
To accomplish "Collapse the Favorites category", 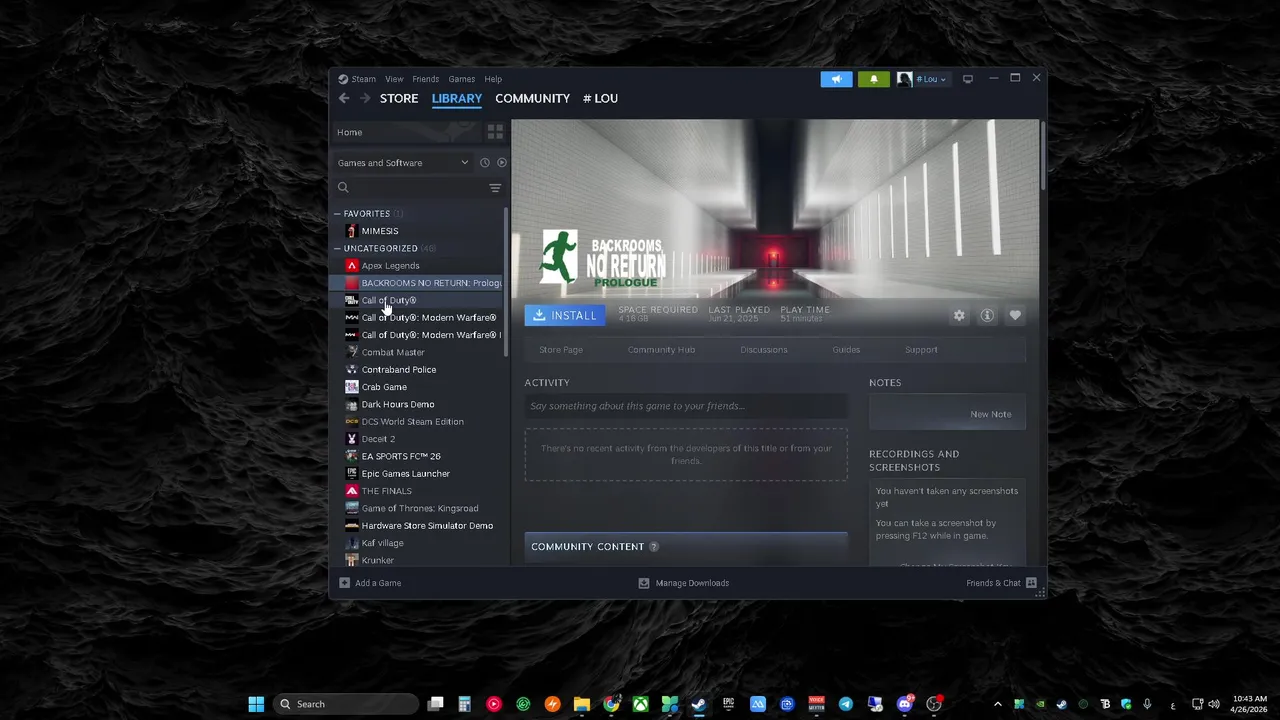I will [338, 214].
